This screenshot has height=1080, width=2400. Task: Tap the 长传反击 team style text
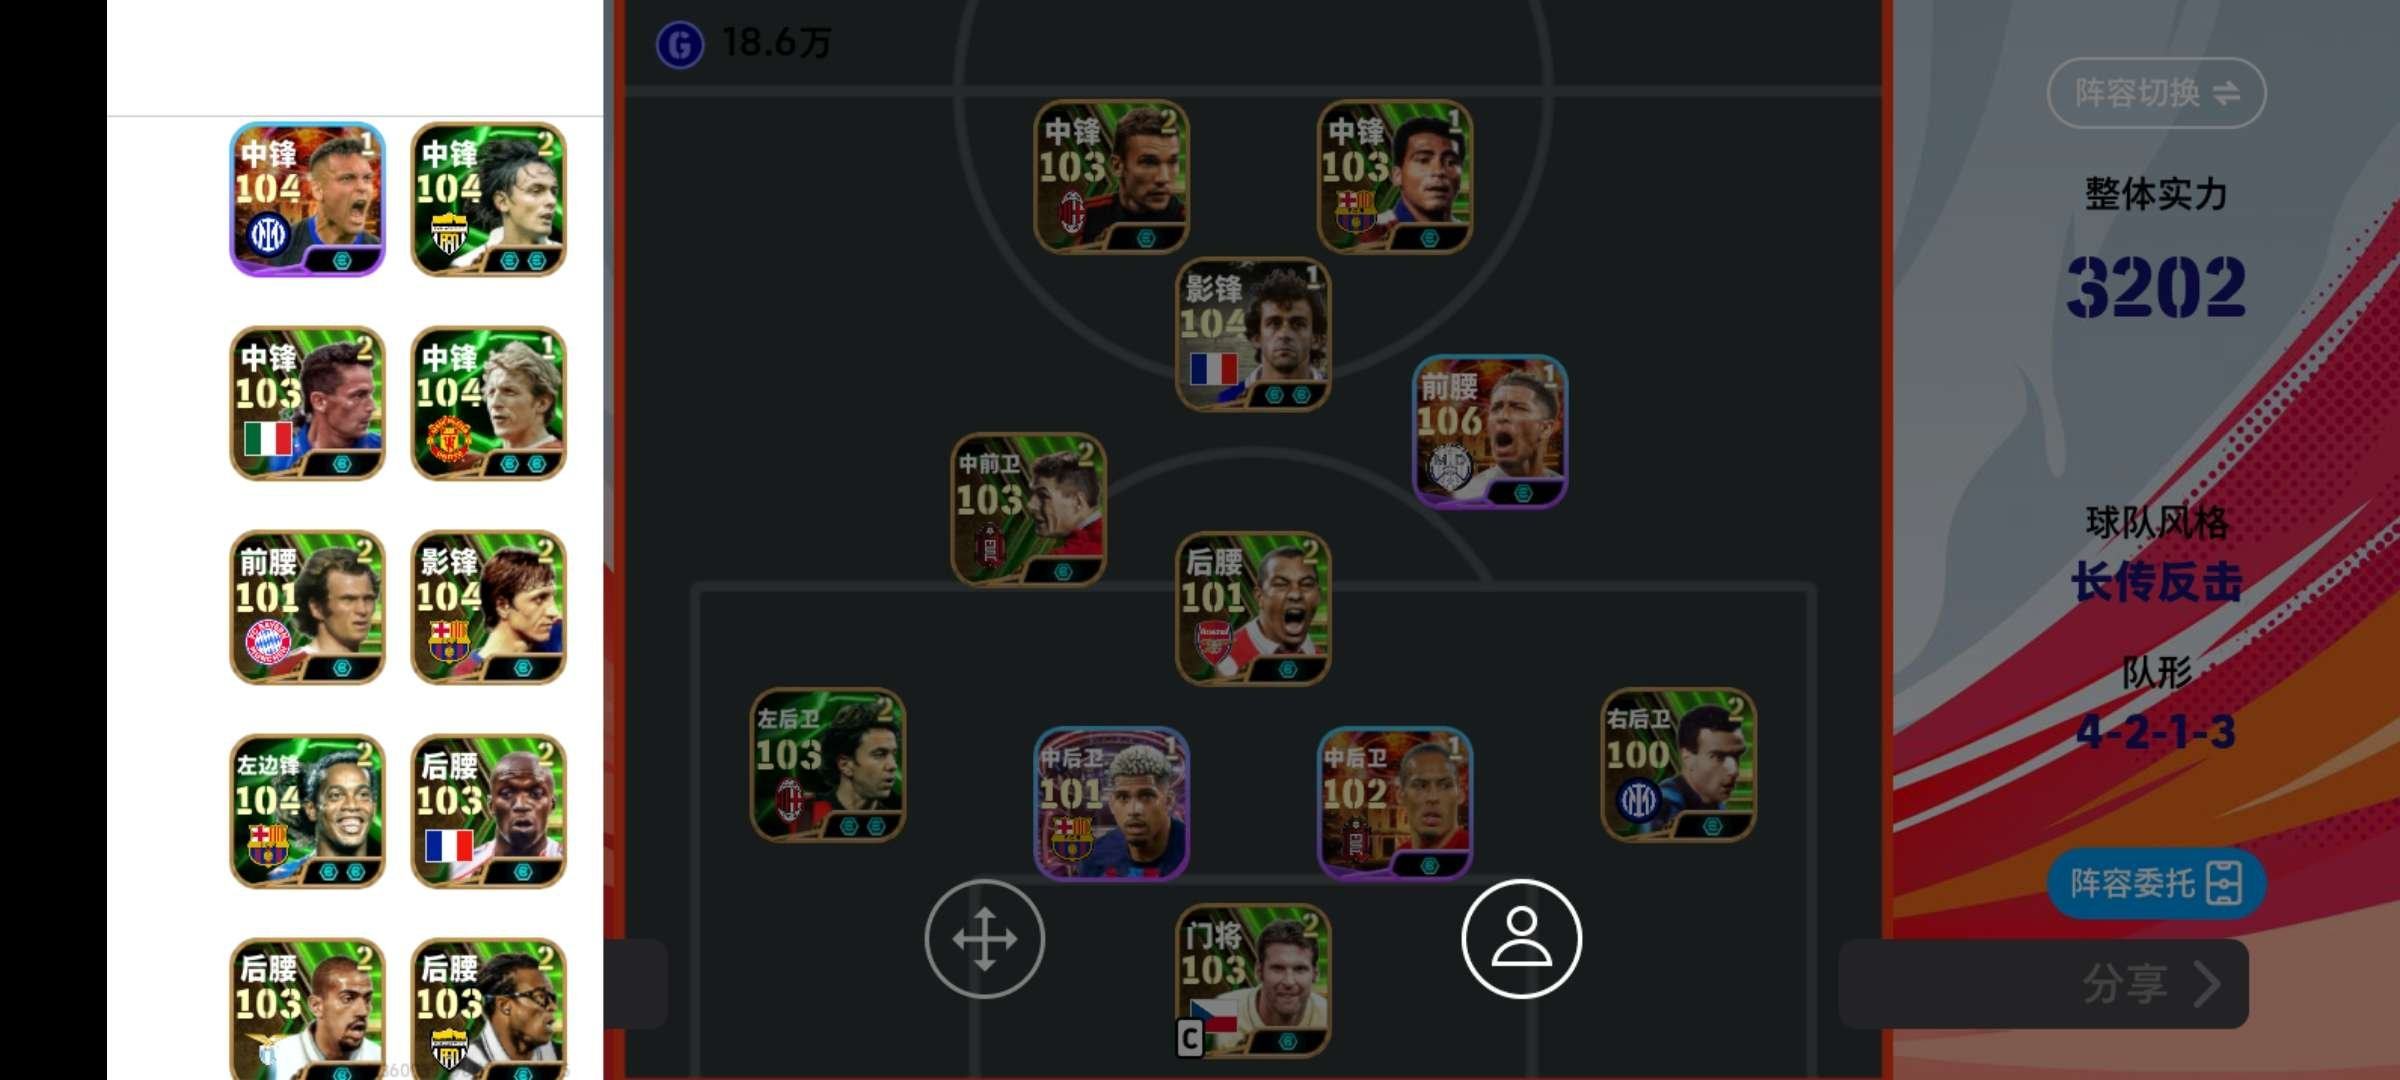(2156, 582)
